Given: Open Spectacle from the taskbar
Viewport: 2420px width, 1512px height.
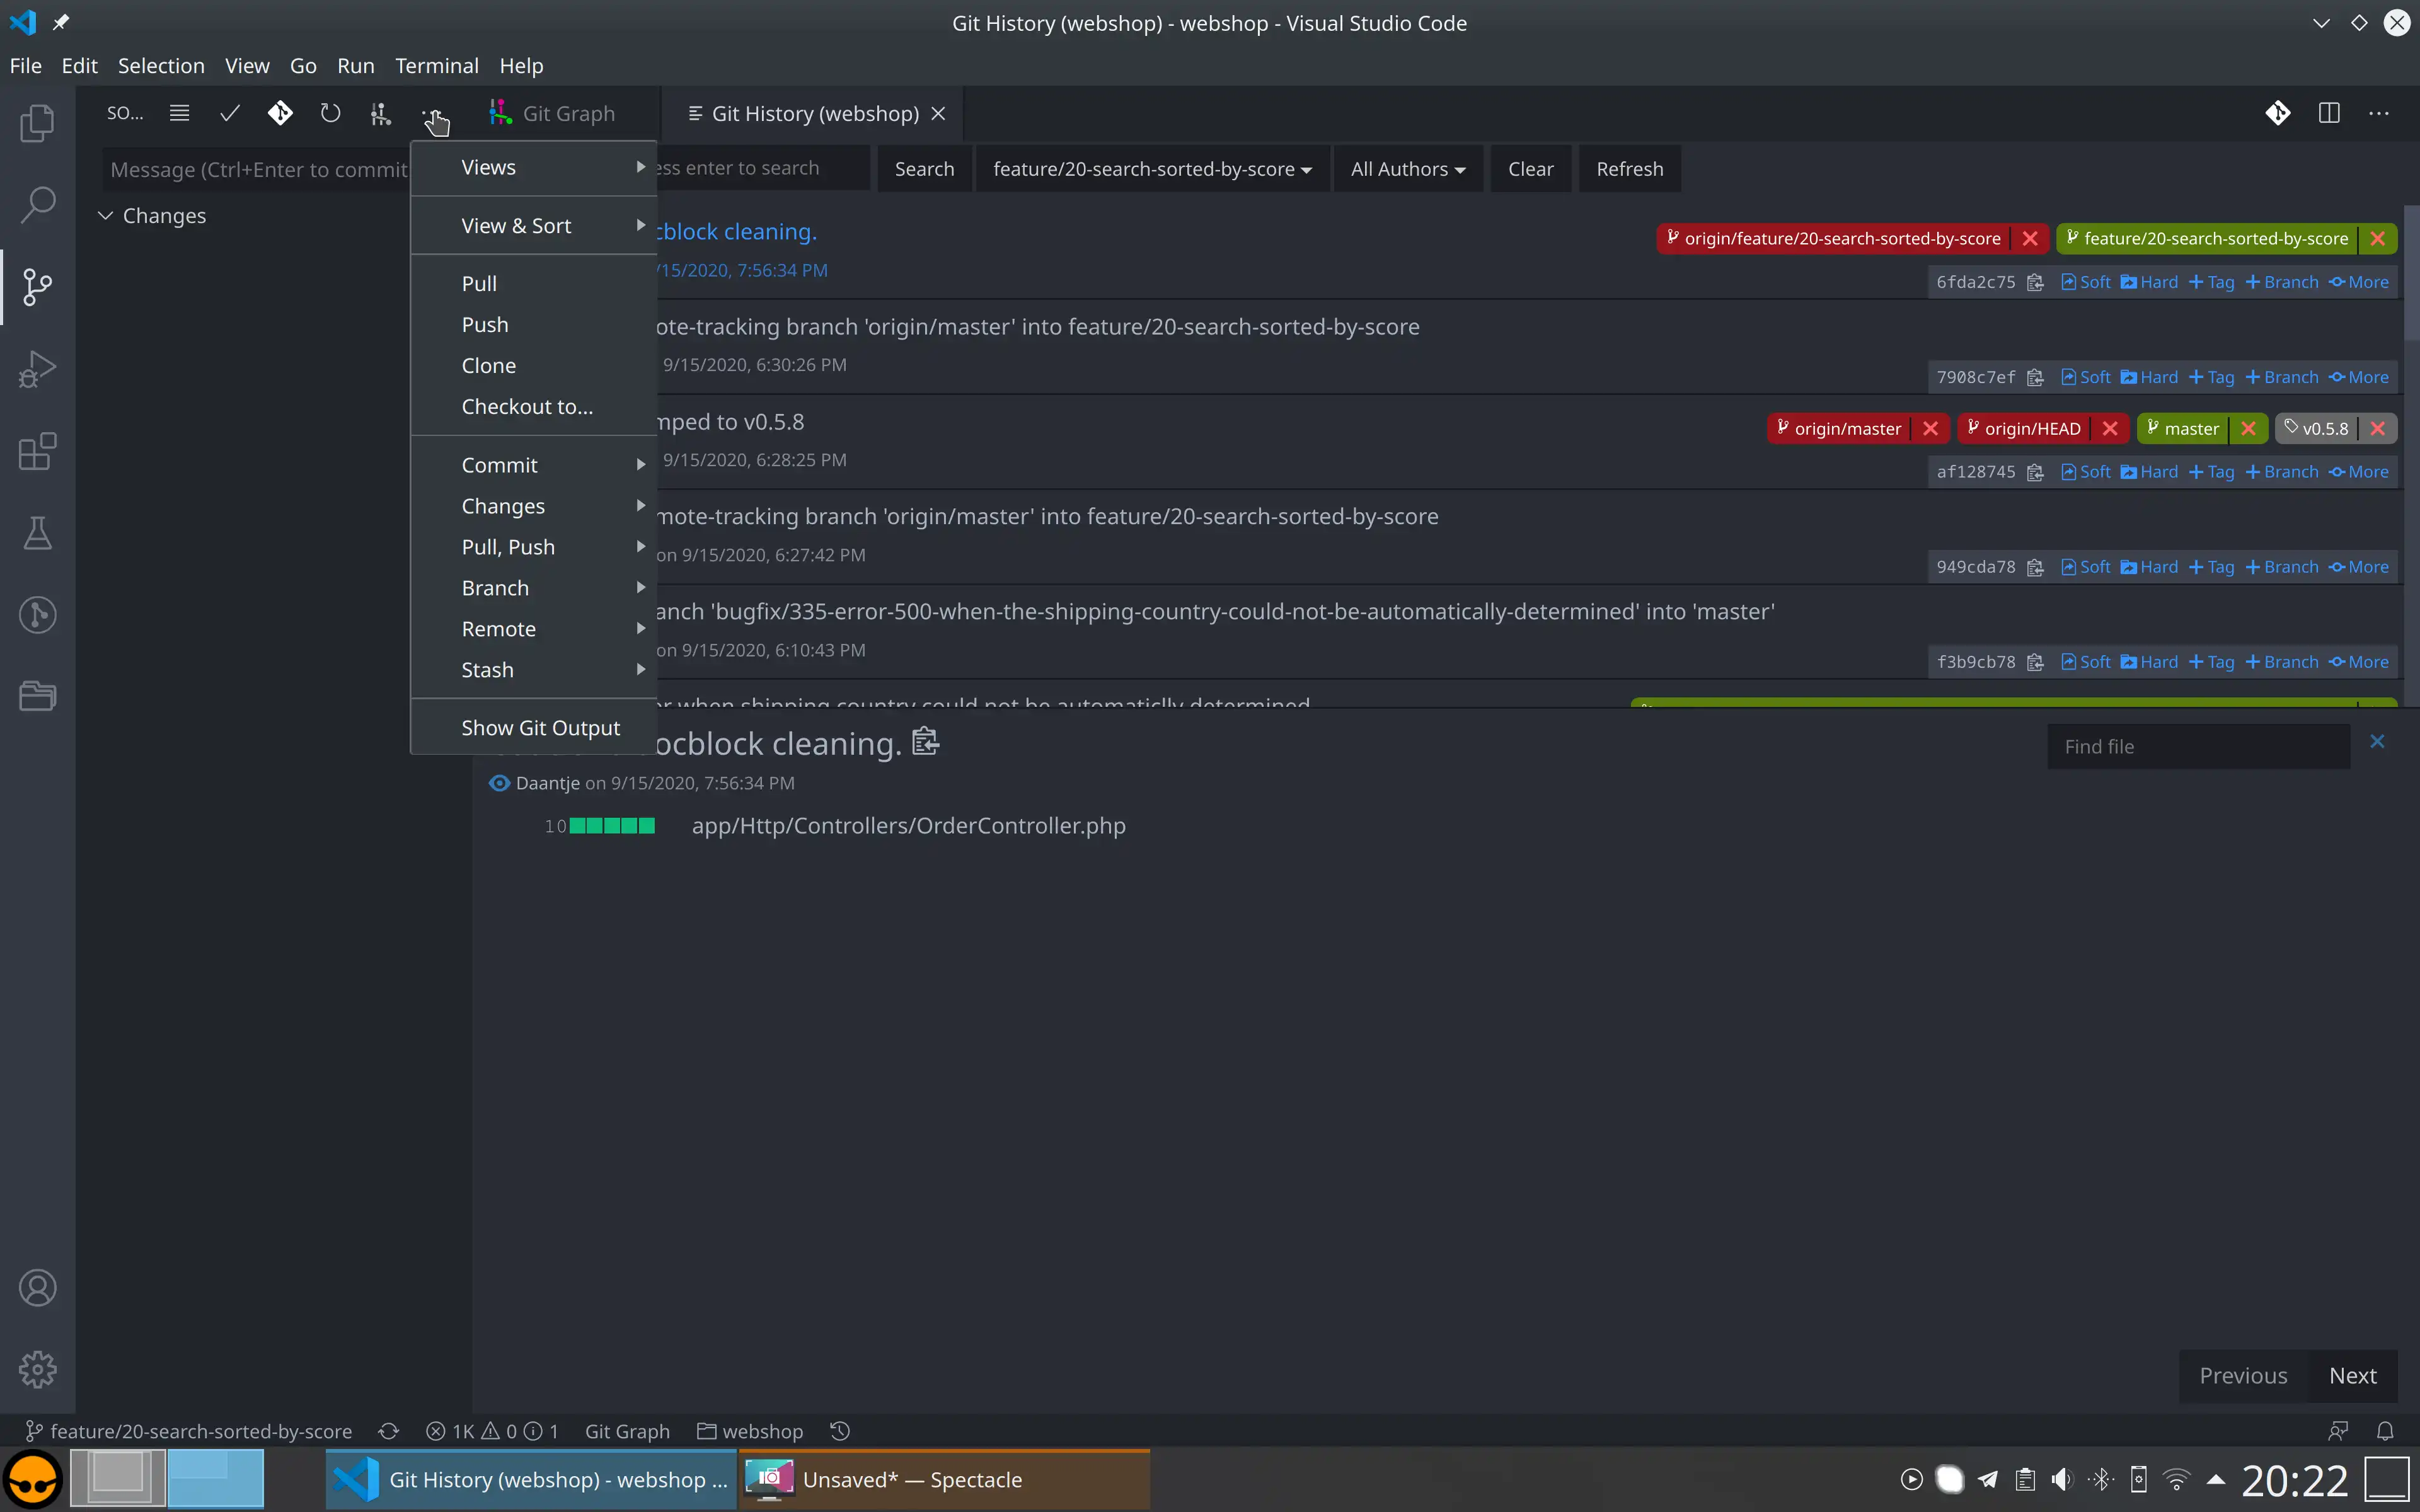Looking at the screenshot, I should [x=944, y=1480].
